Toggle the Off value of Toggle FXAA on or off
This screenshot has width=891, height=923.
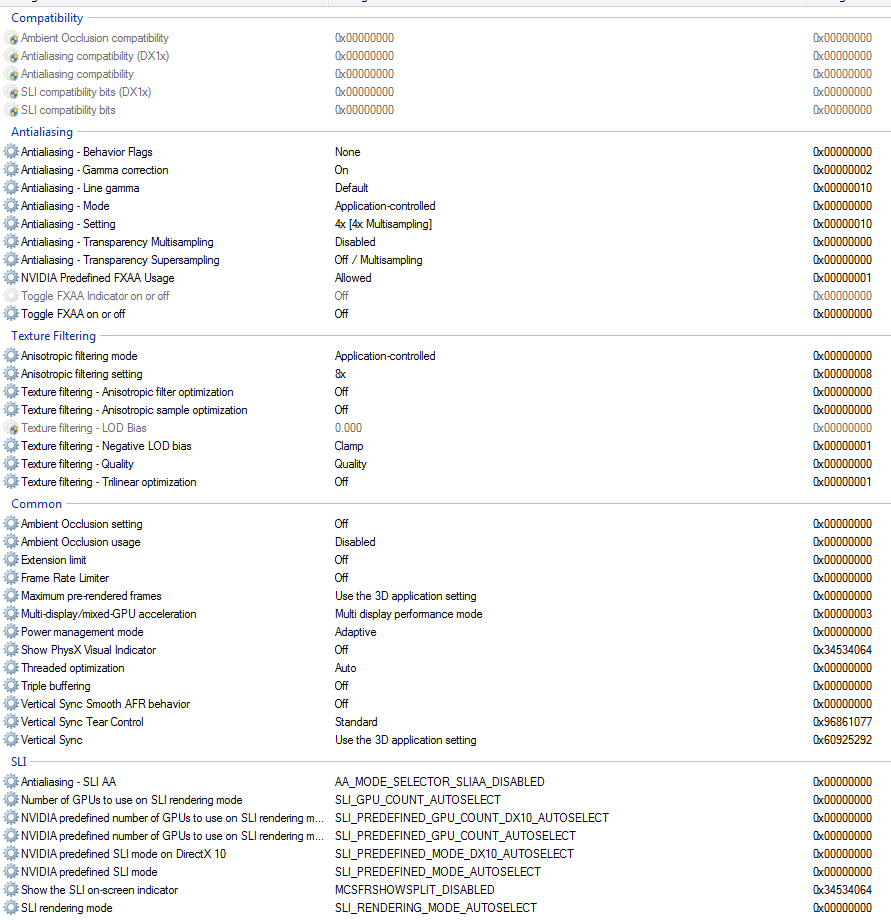(x=342, y=314)
